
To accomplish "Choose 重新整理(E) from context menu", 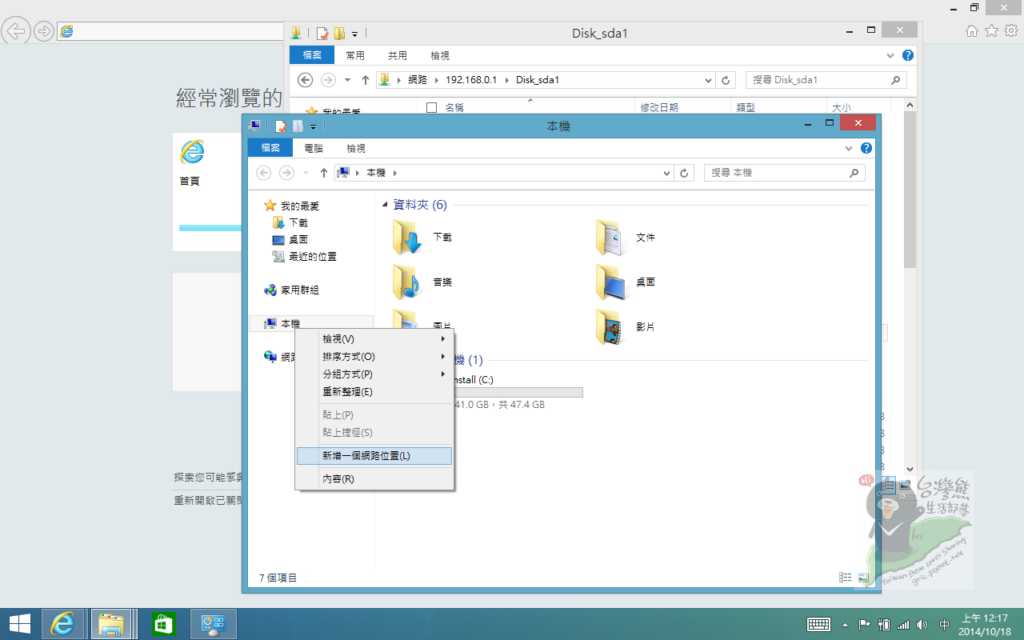I will point(374,392).
